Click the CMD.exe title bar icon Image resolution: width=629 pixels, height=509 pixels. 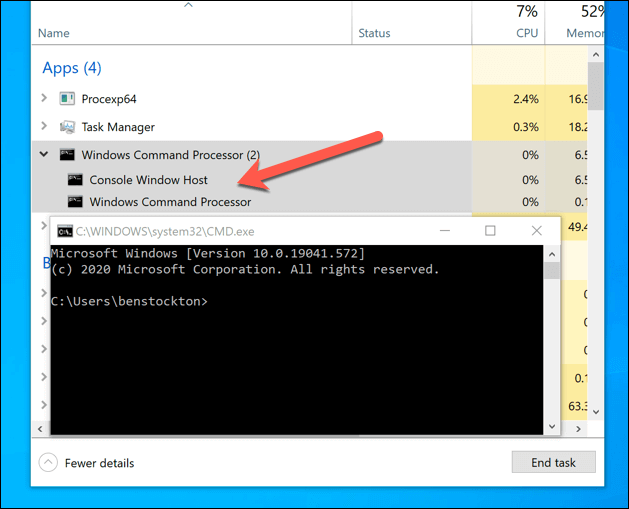(x=64, y=231)
